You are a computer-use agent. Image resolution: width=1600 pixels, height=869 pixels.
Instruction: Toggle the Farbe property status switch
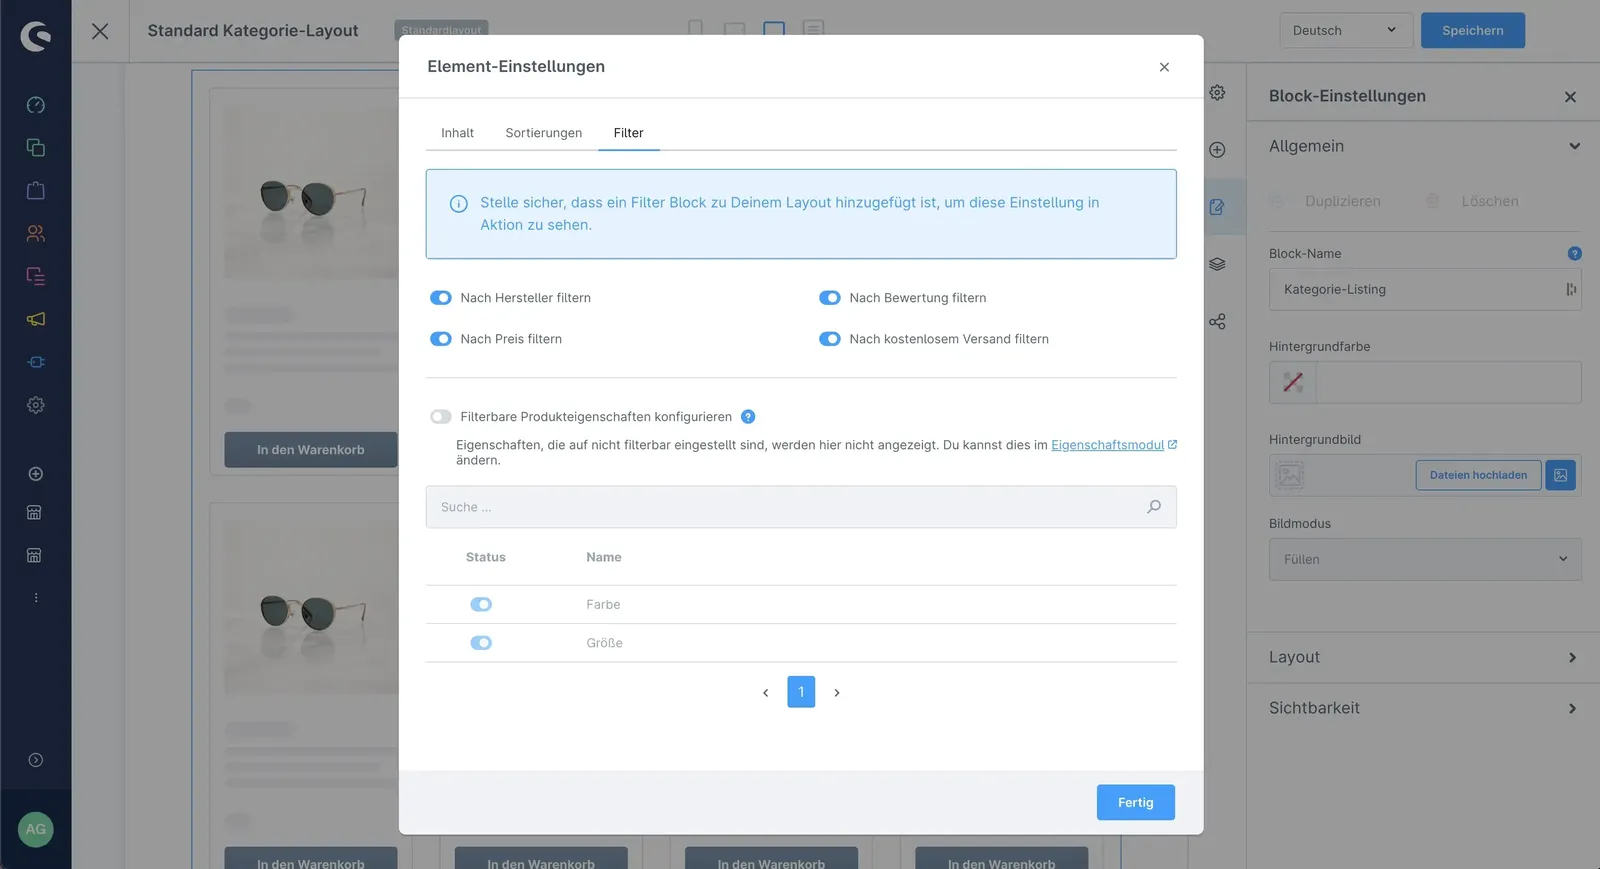click(481, 604)
